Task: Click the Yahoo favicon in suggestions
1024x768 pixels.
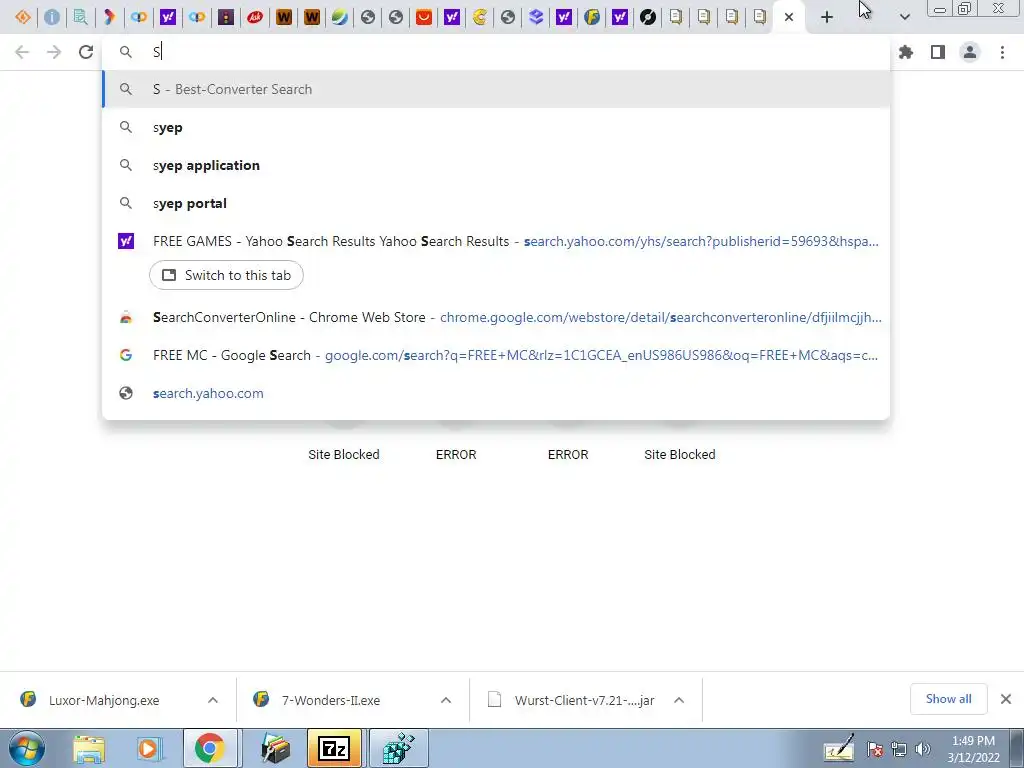Action: [x=126, y=241]
